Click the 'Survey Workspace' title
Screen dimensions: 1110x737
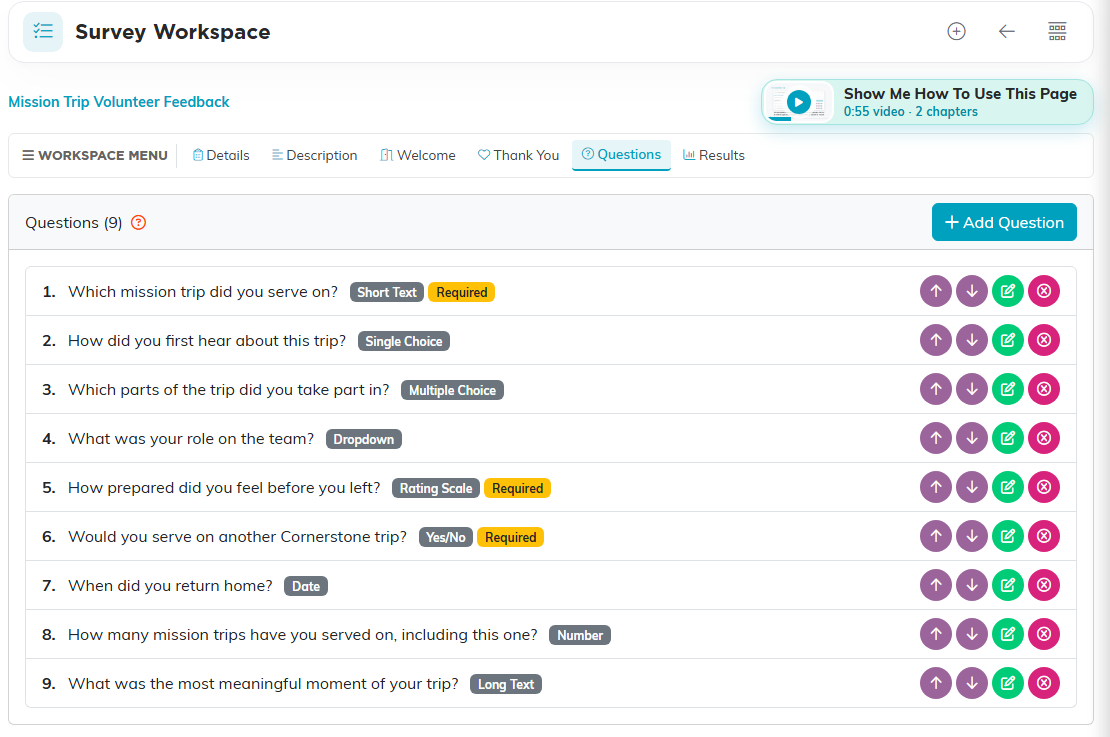pyautogui.click(x=173, y=32)
